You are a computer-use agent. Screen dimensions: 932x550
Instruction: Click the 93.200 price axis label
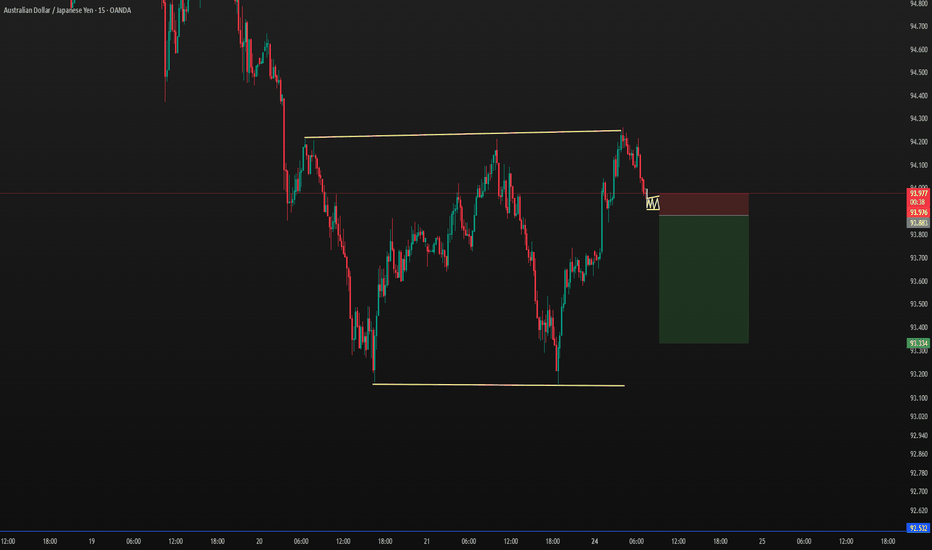(918, 374)
